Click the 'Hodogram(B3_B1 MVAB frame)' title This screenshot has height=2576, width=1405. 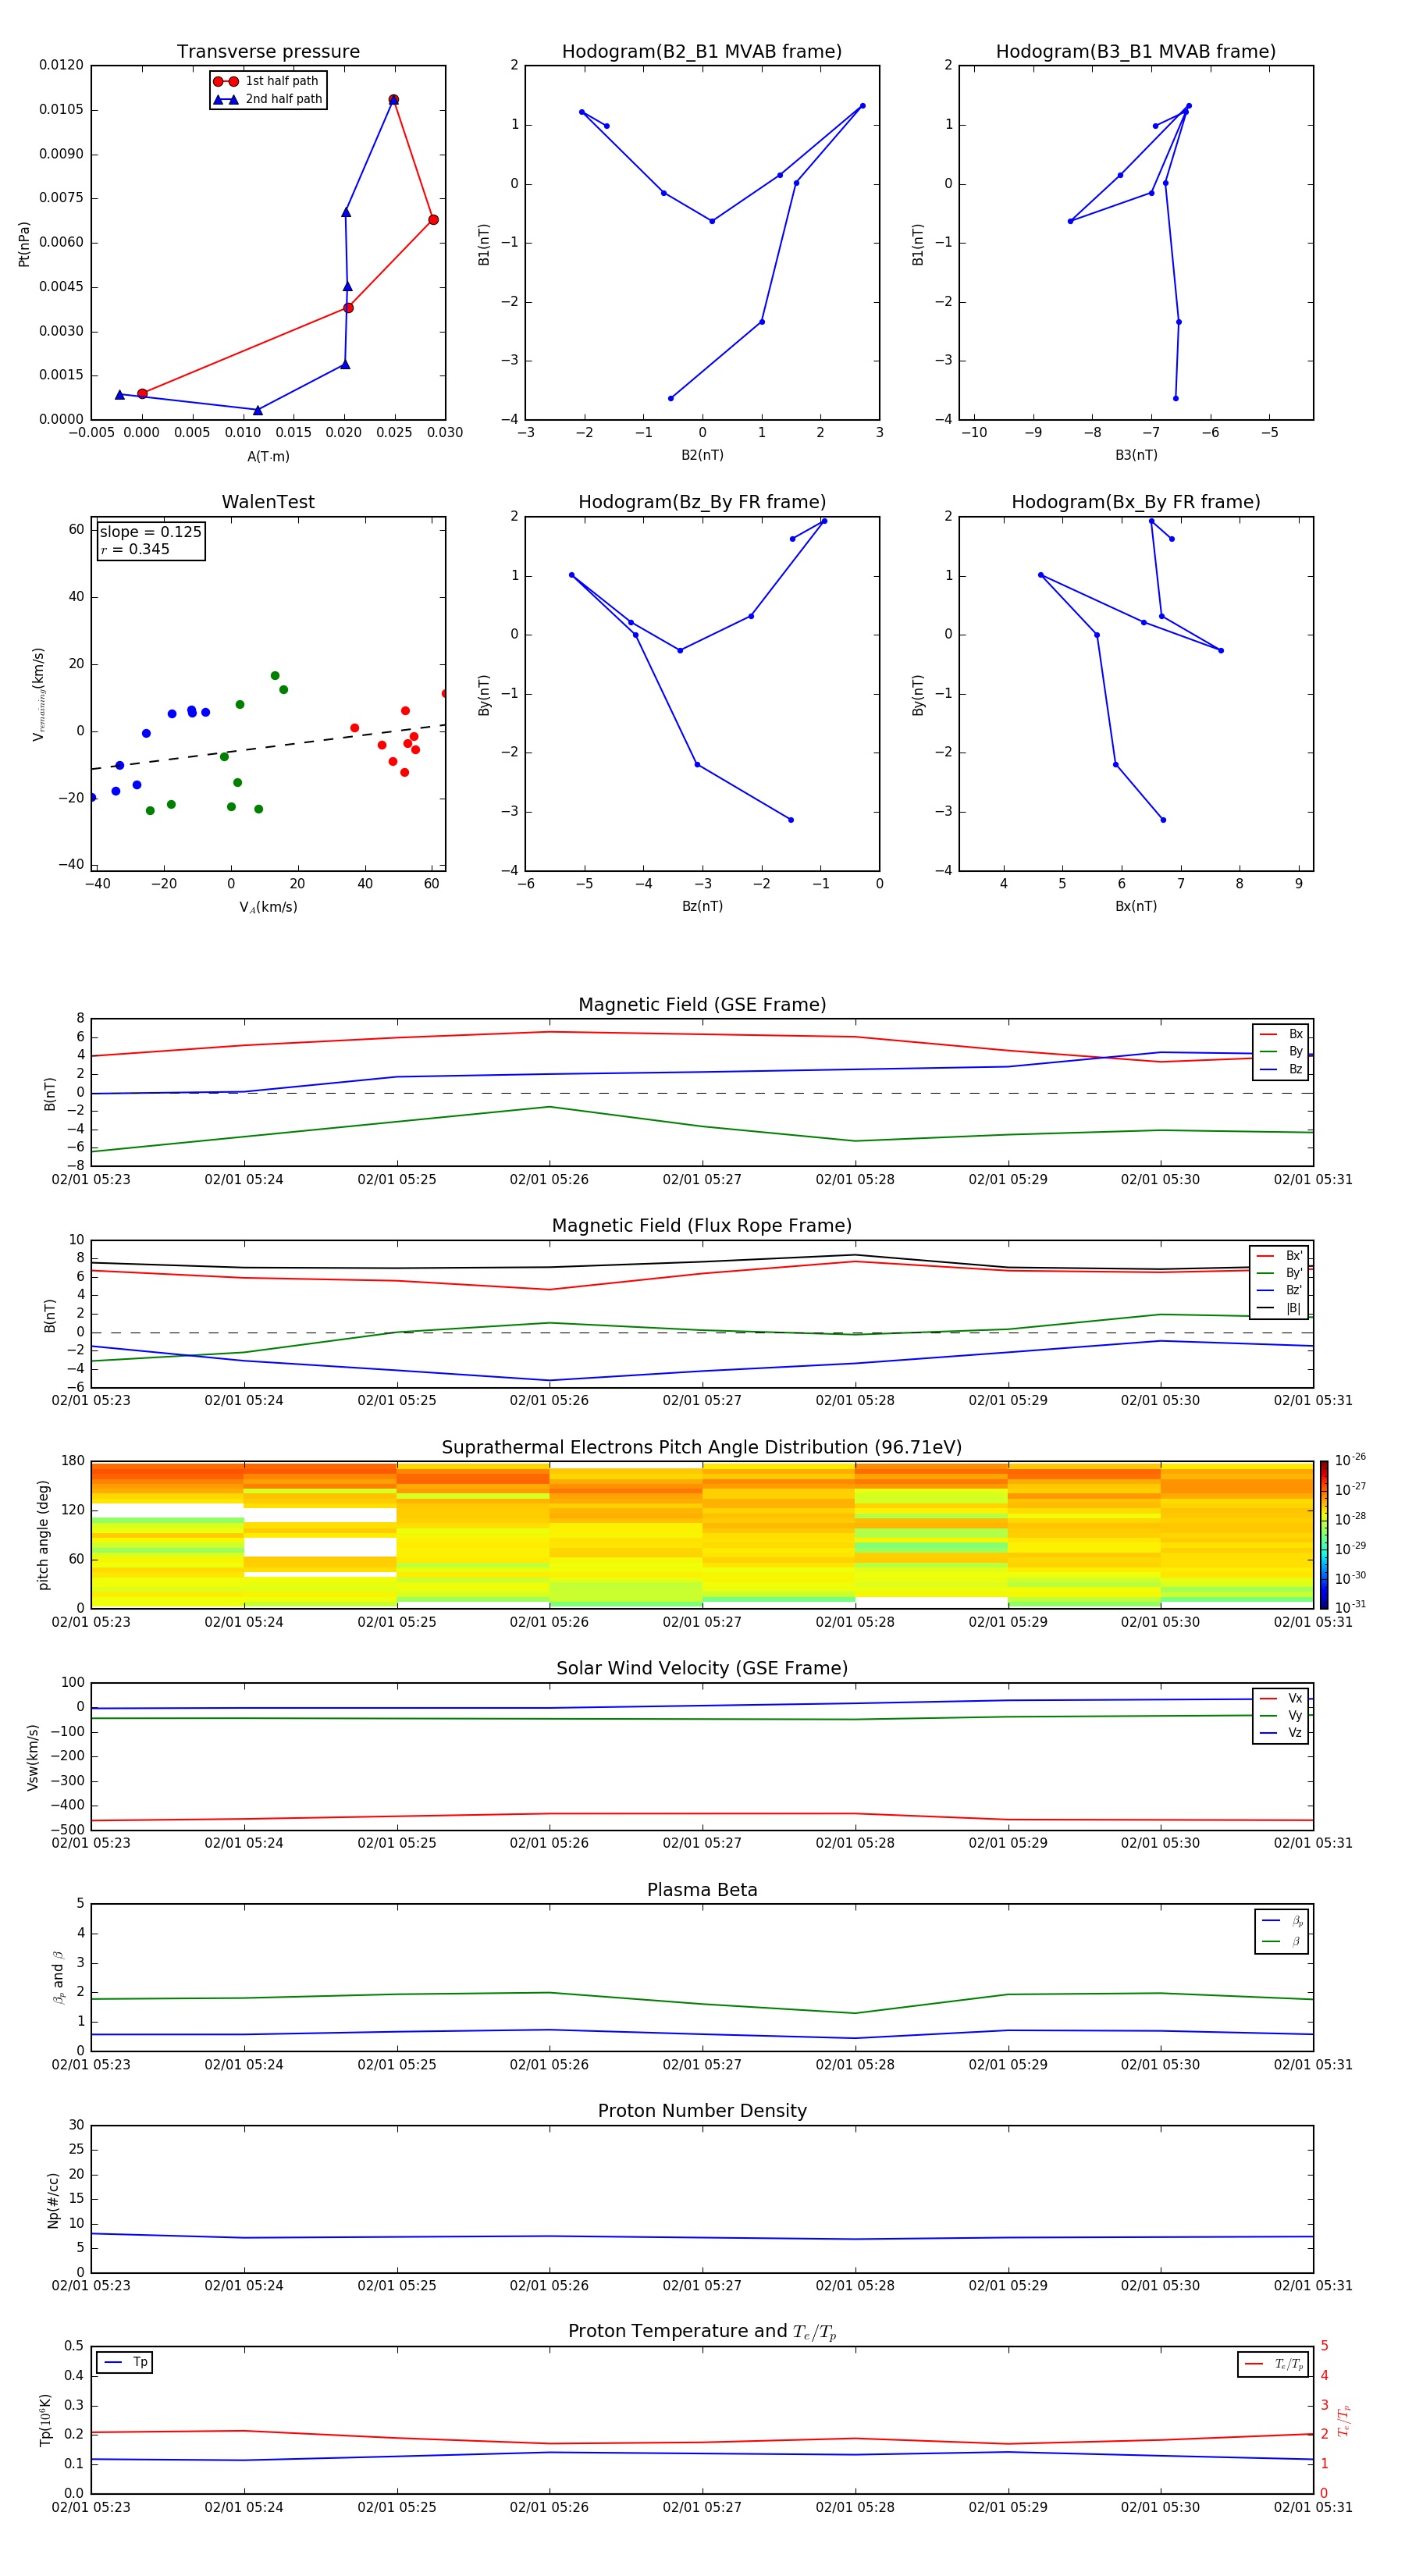click(1136, 51)
